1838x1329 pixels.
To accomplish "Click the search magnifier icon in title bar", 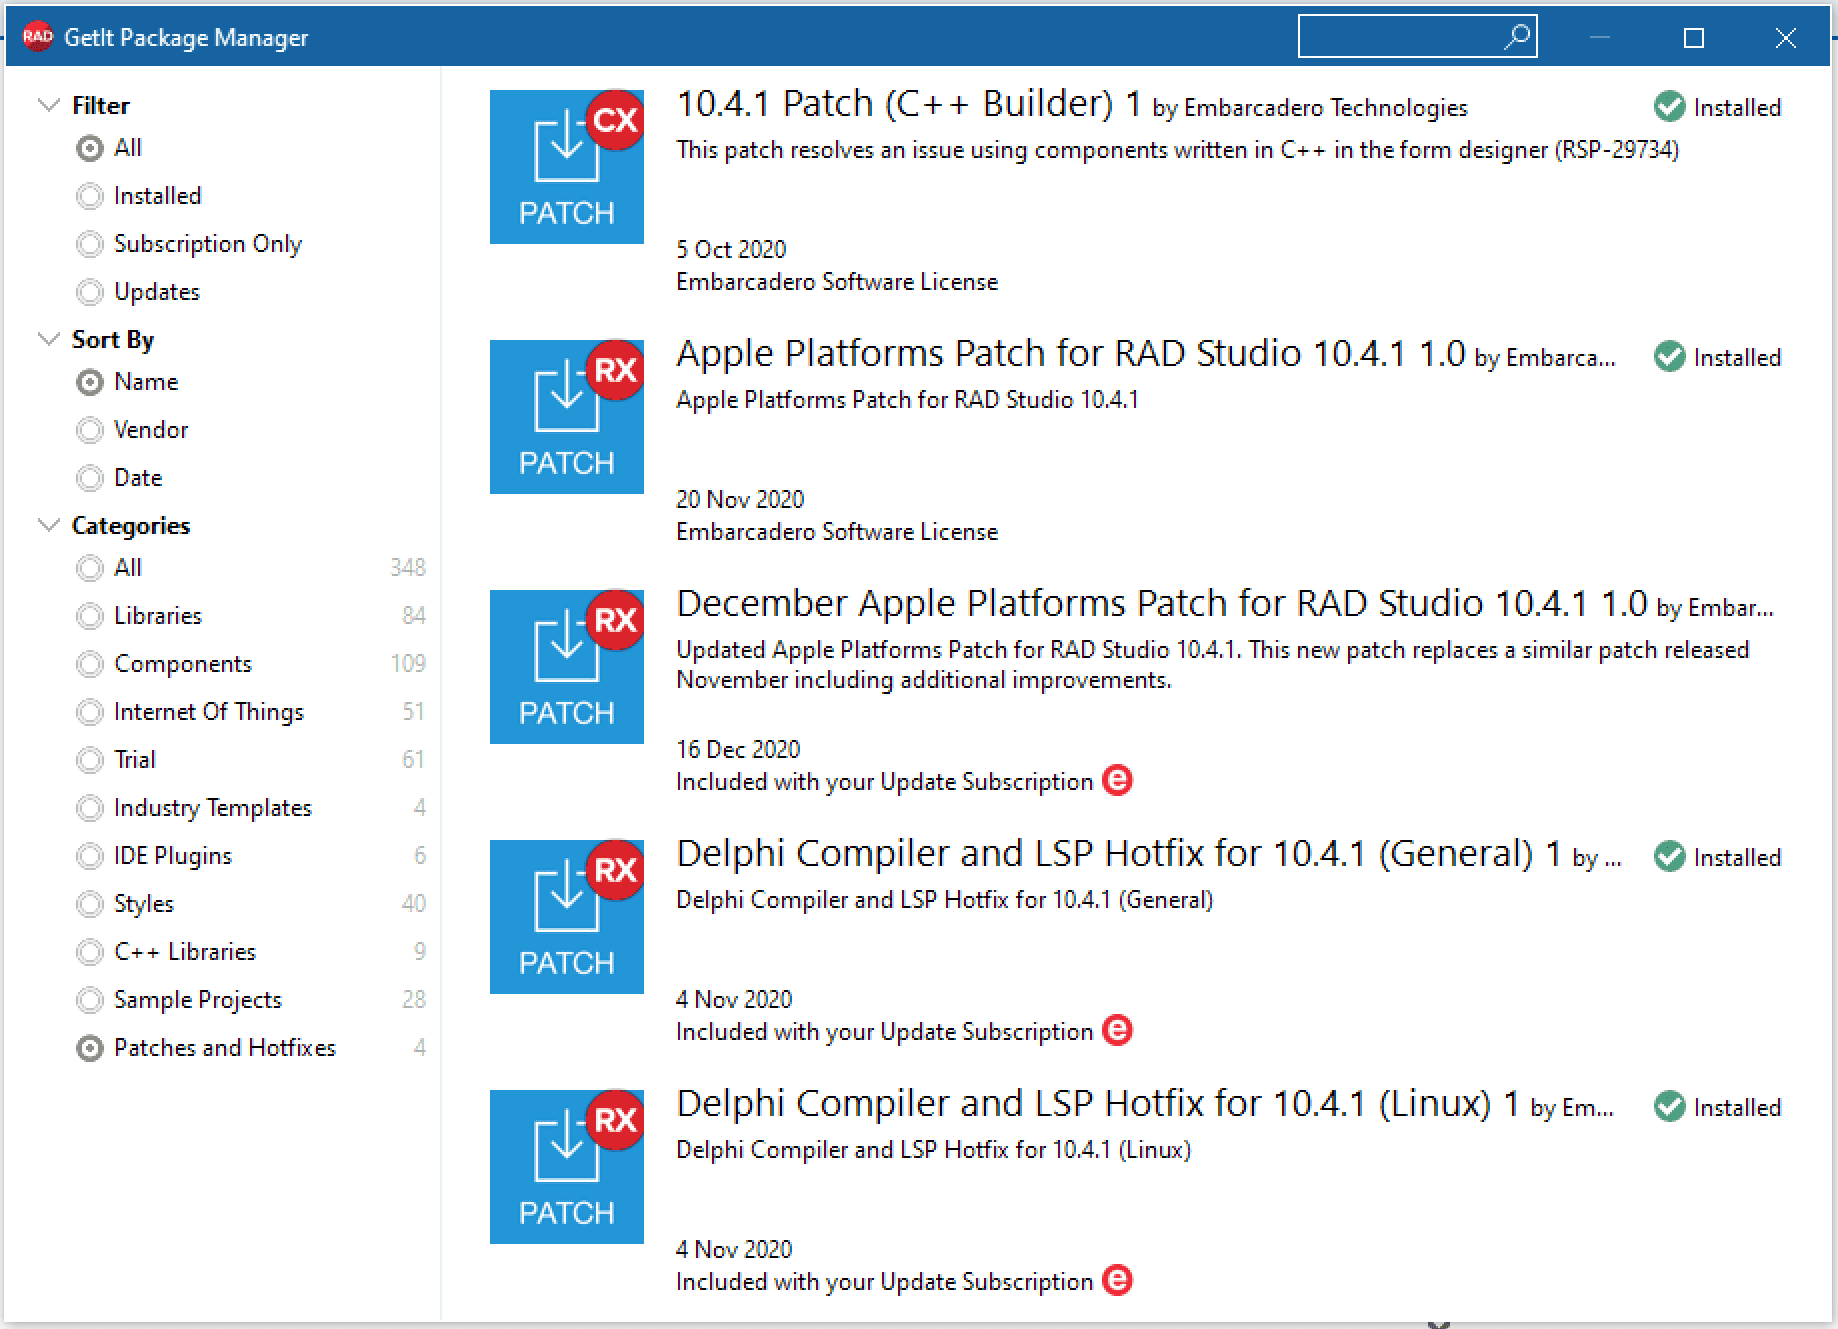I will coord(1516,37).
